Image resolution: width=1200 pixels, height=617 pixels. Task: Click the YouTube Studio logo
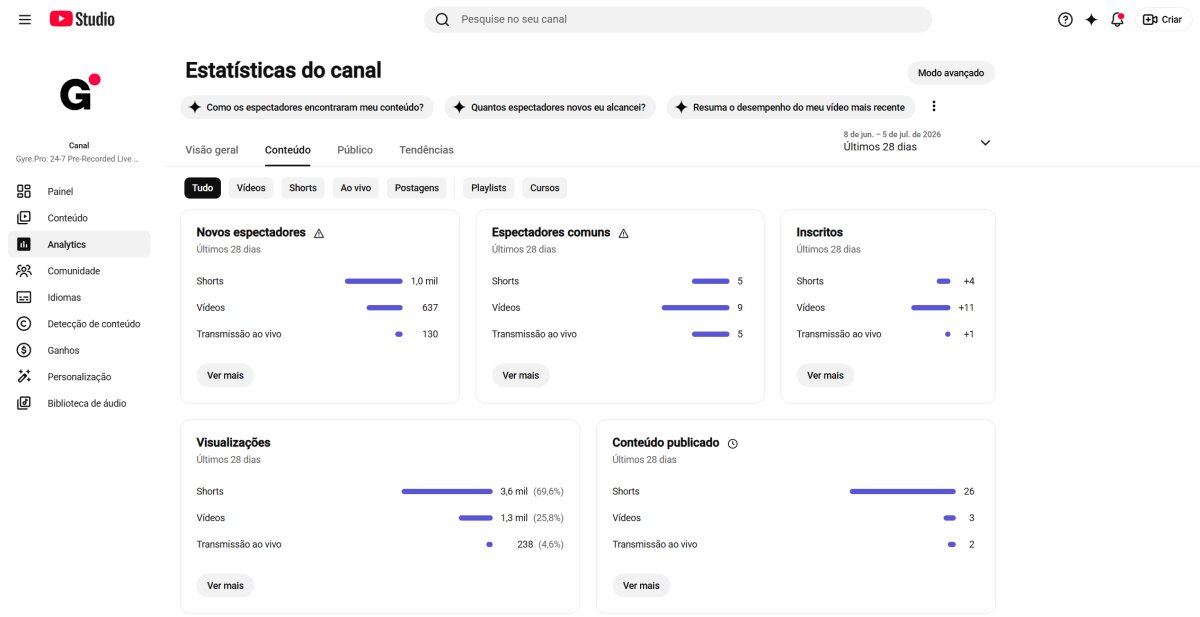82,19
